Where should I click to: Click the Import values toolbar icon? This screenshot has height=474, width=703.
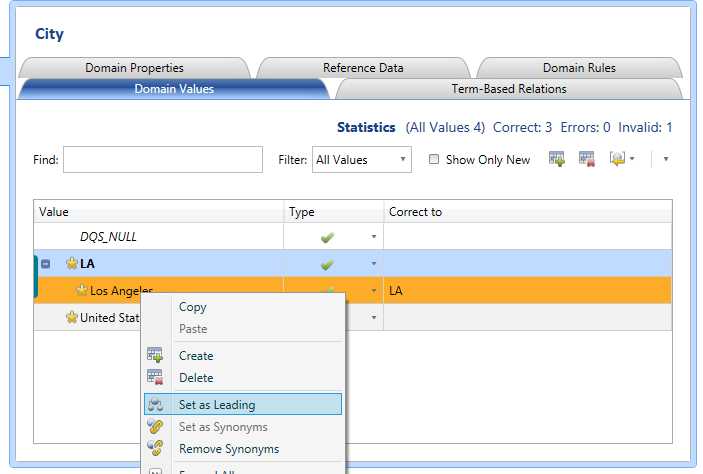point(617,159)
